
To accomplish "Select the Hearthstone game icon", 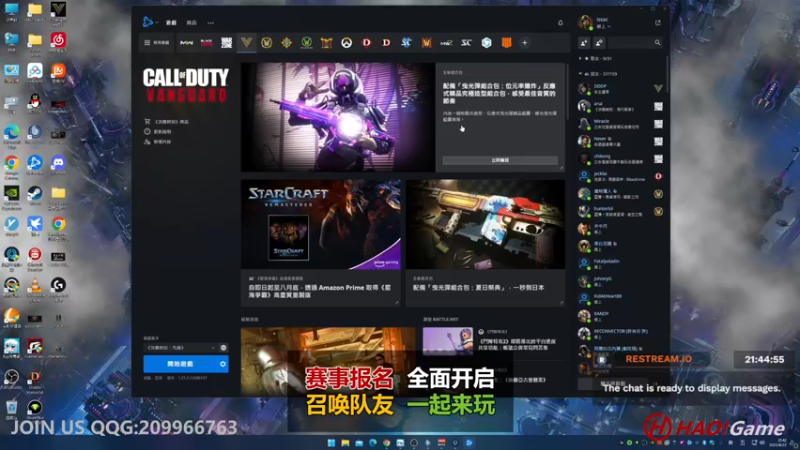I will [x=286, y=43].
